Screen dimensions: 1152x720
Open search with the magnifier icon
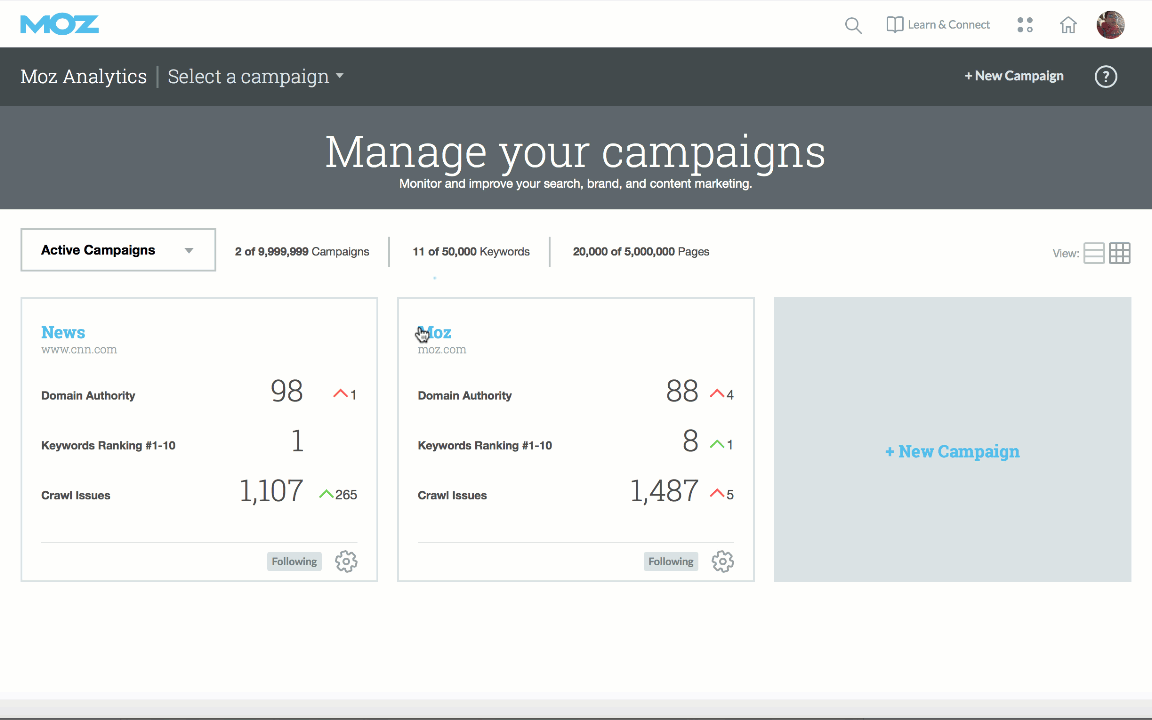tap(853, 25)
